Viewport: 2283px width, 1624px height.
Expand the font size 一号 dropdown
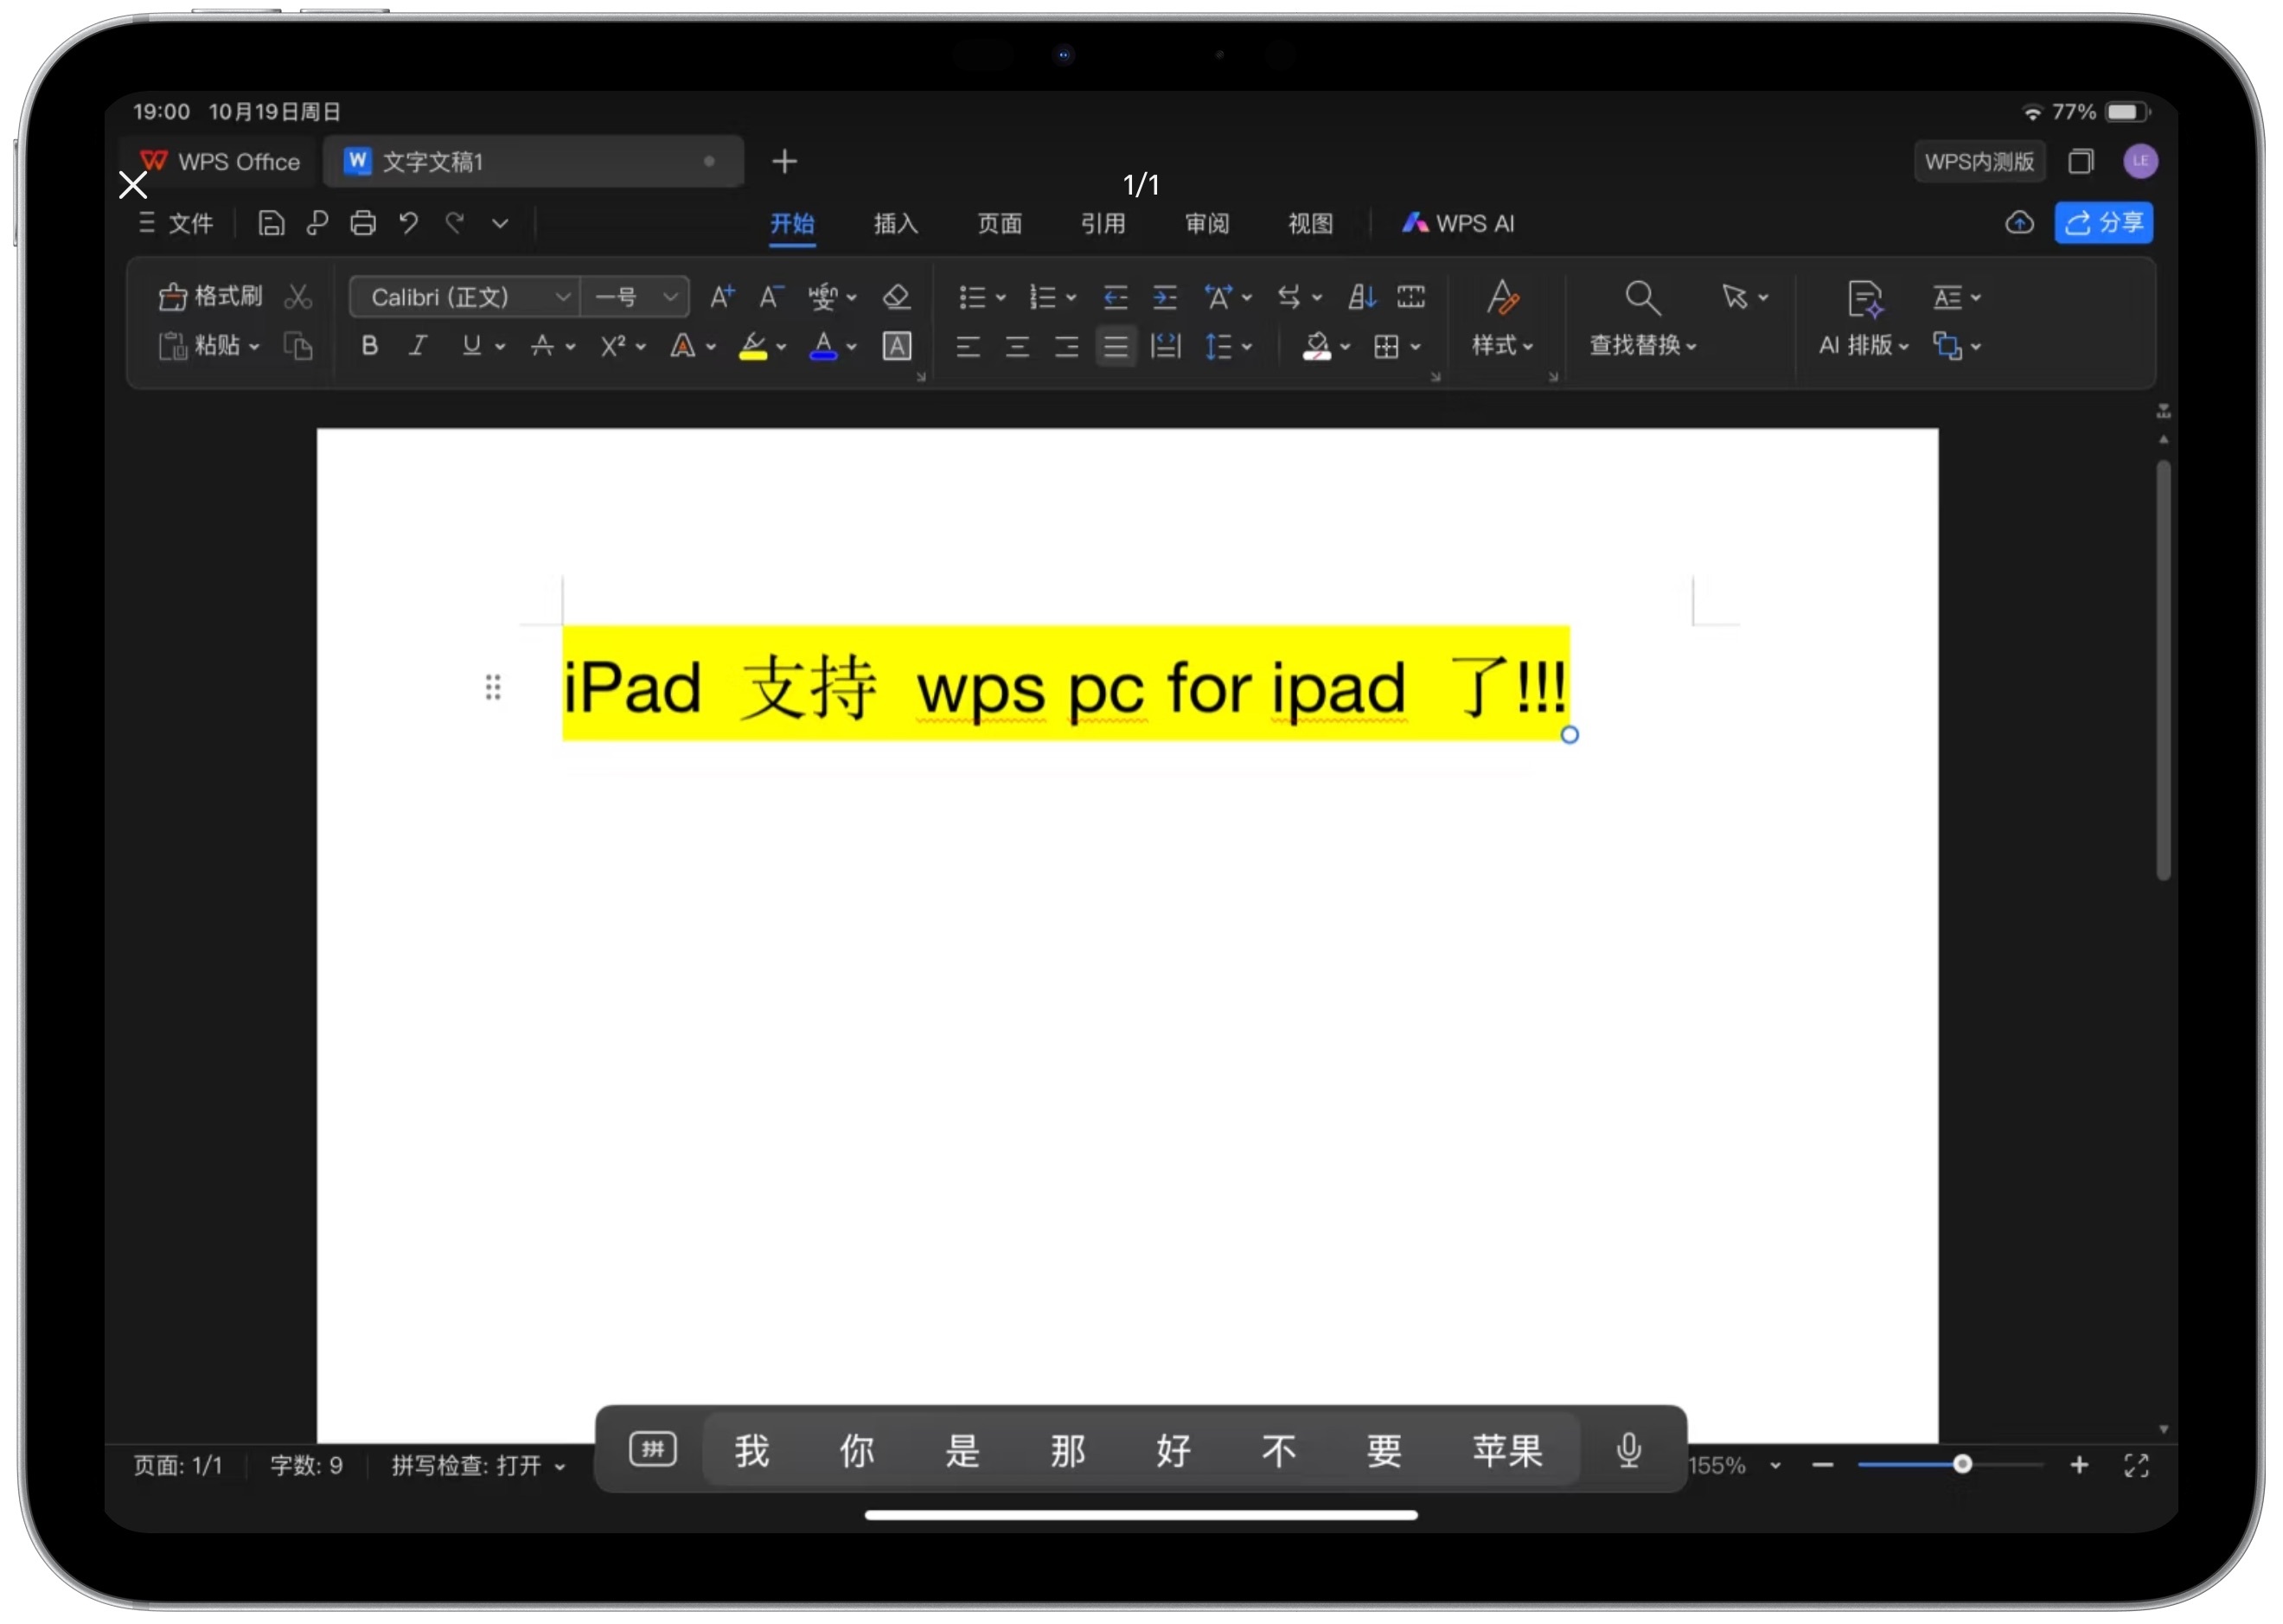tap(670, 297)
